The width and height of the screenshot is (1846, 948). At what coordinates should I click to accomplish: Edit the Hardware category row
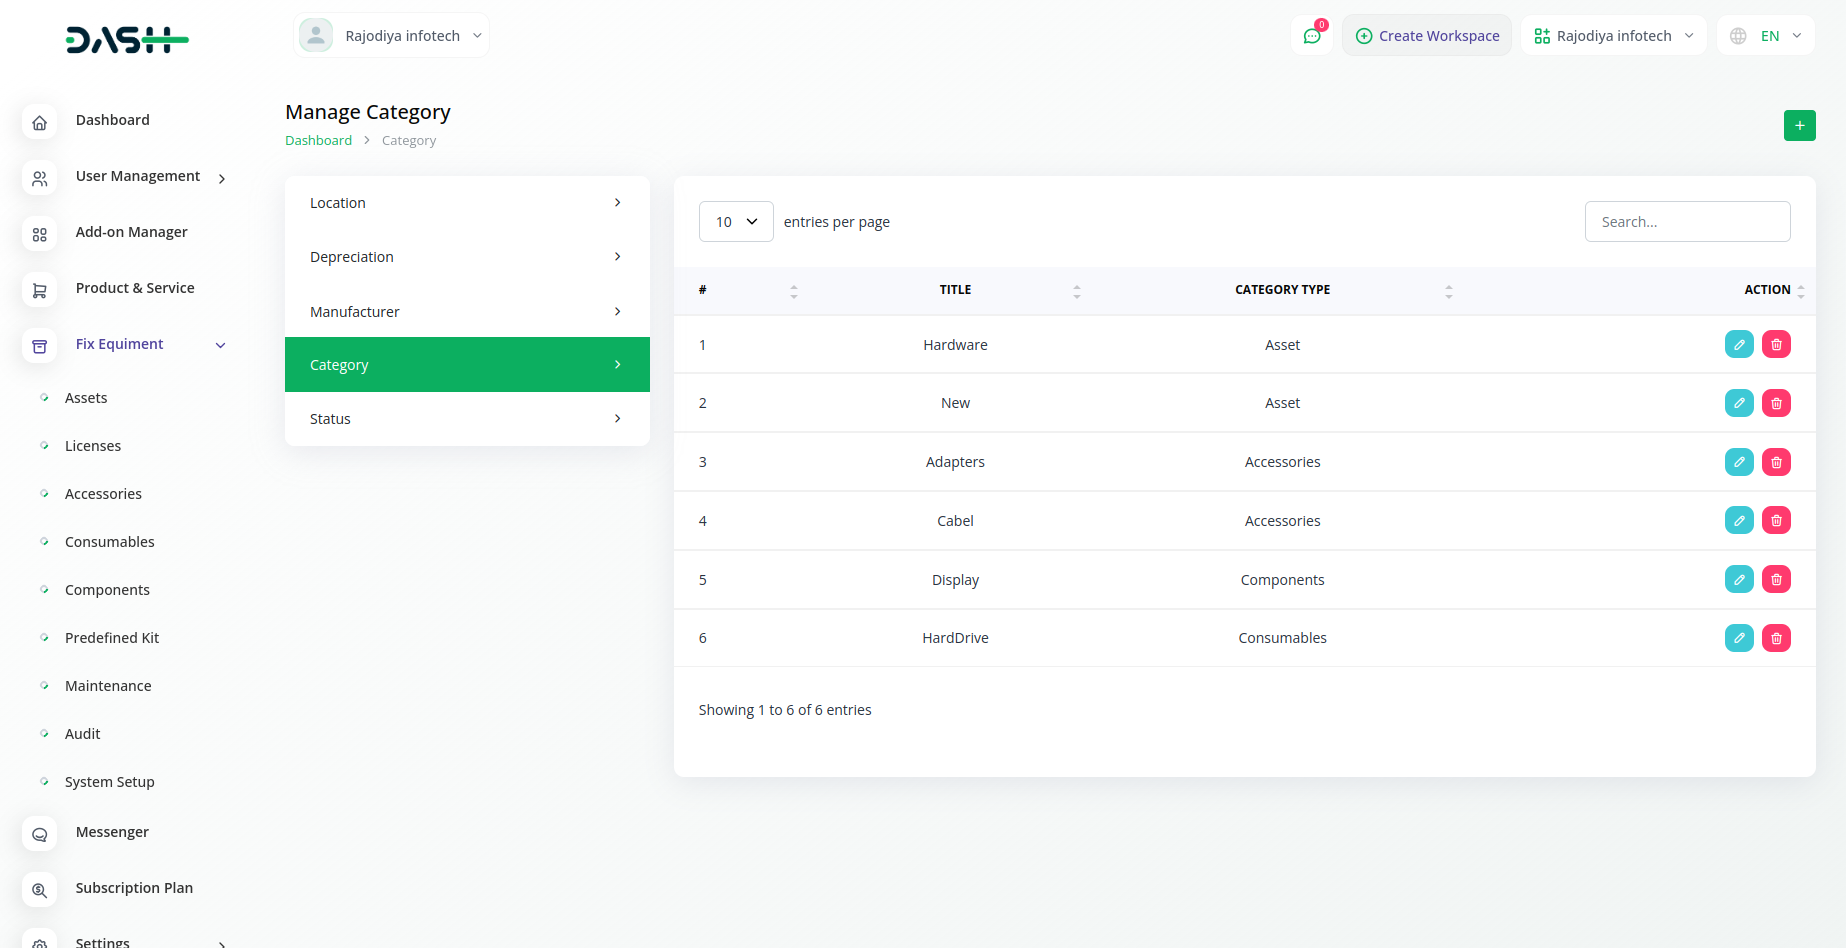[1739, 344]
